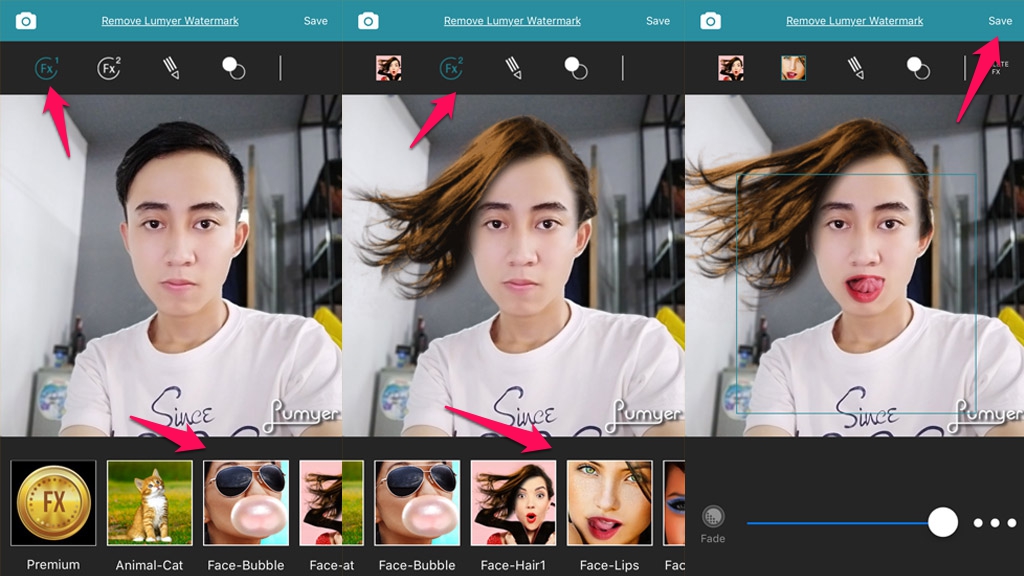
Task: Tap overlapping circles blend icon in middle panel
Action: 575,68
